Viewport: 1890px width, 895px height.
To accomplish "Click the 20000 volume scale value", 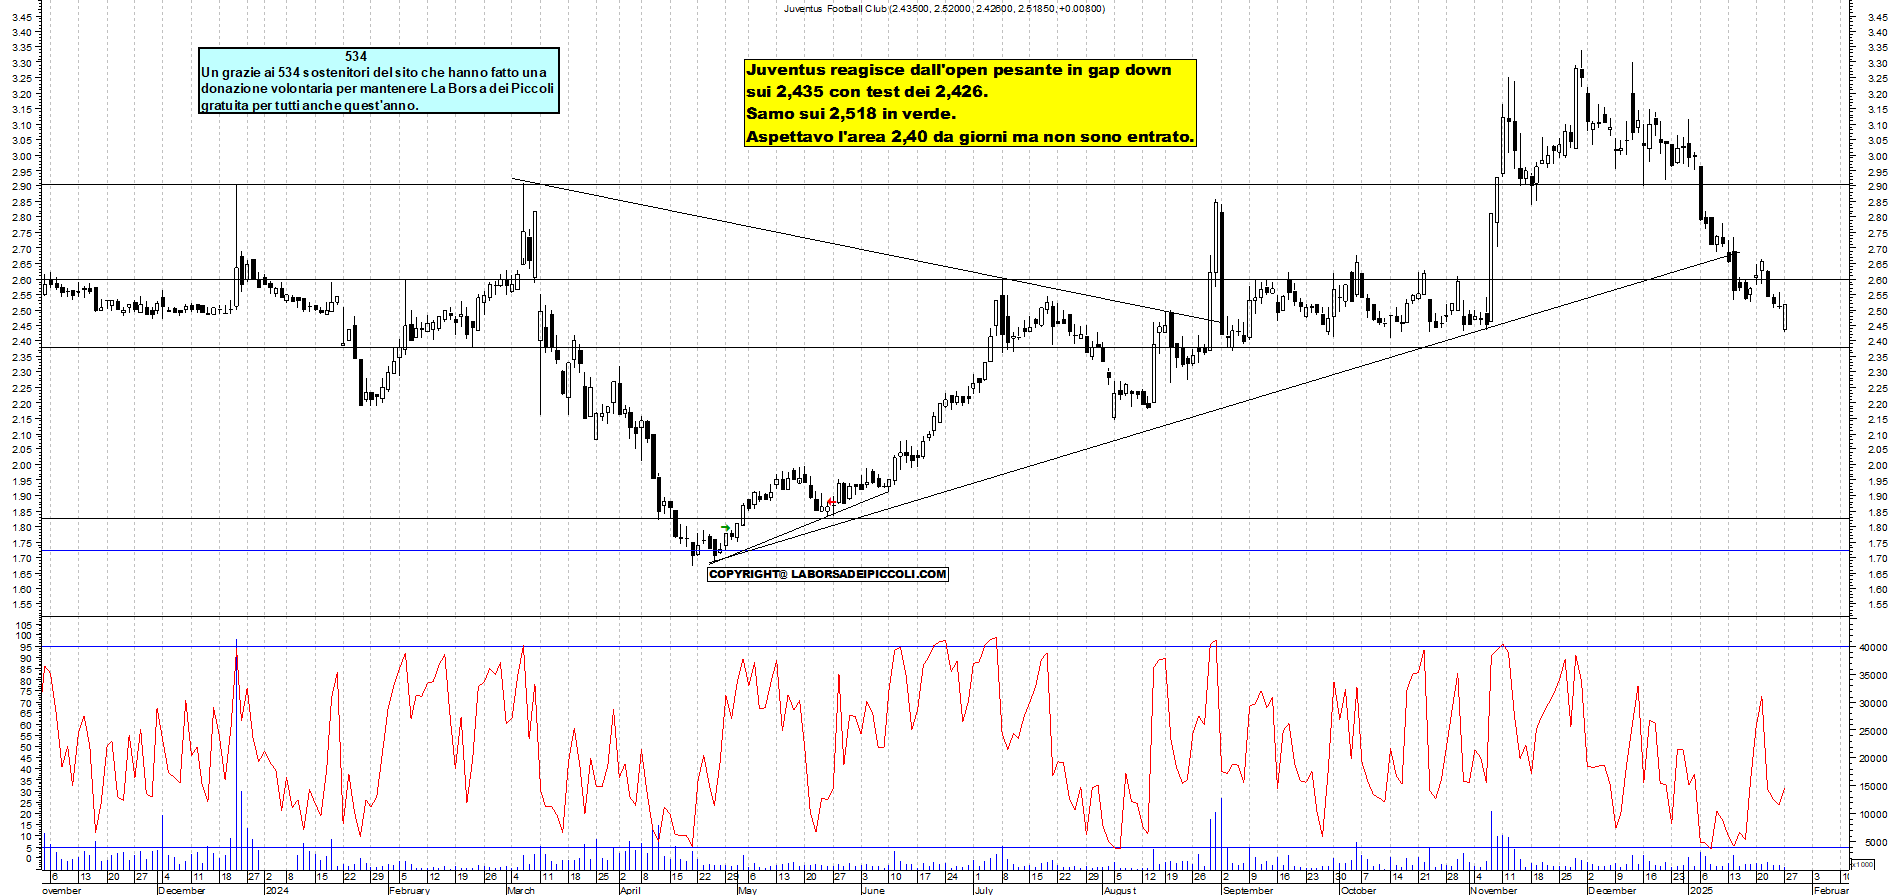I will [1872, 758].
